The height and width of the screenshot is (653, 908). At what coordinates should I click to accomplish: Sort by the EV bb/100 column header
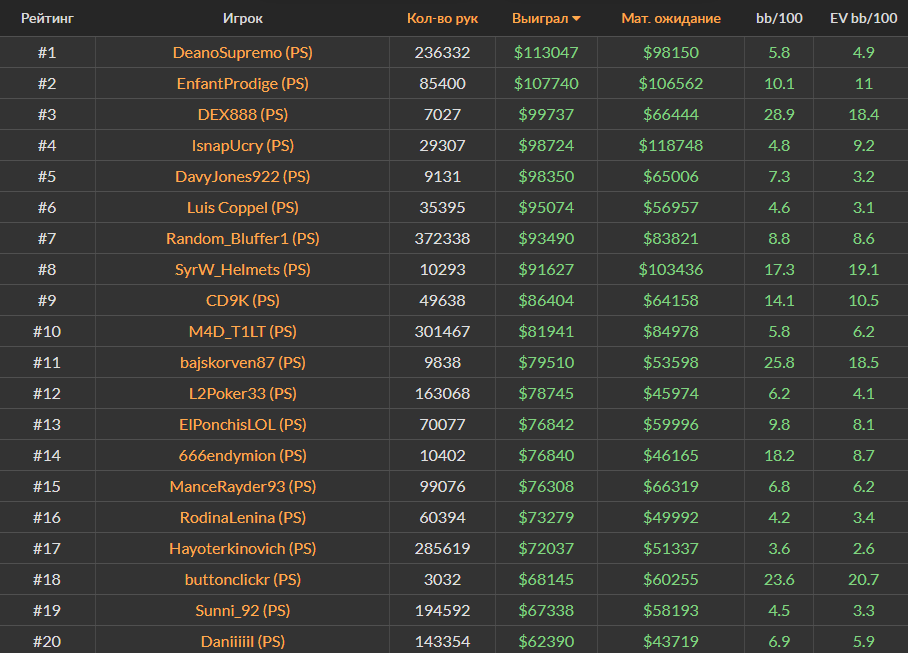pos(863,18)
